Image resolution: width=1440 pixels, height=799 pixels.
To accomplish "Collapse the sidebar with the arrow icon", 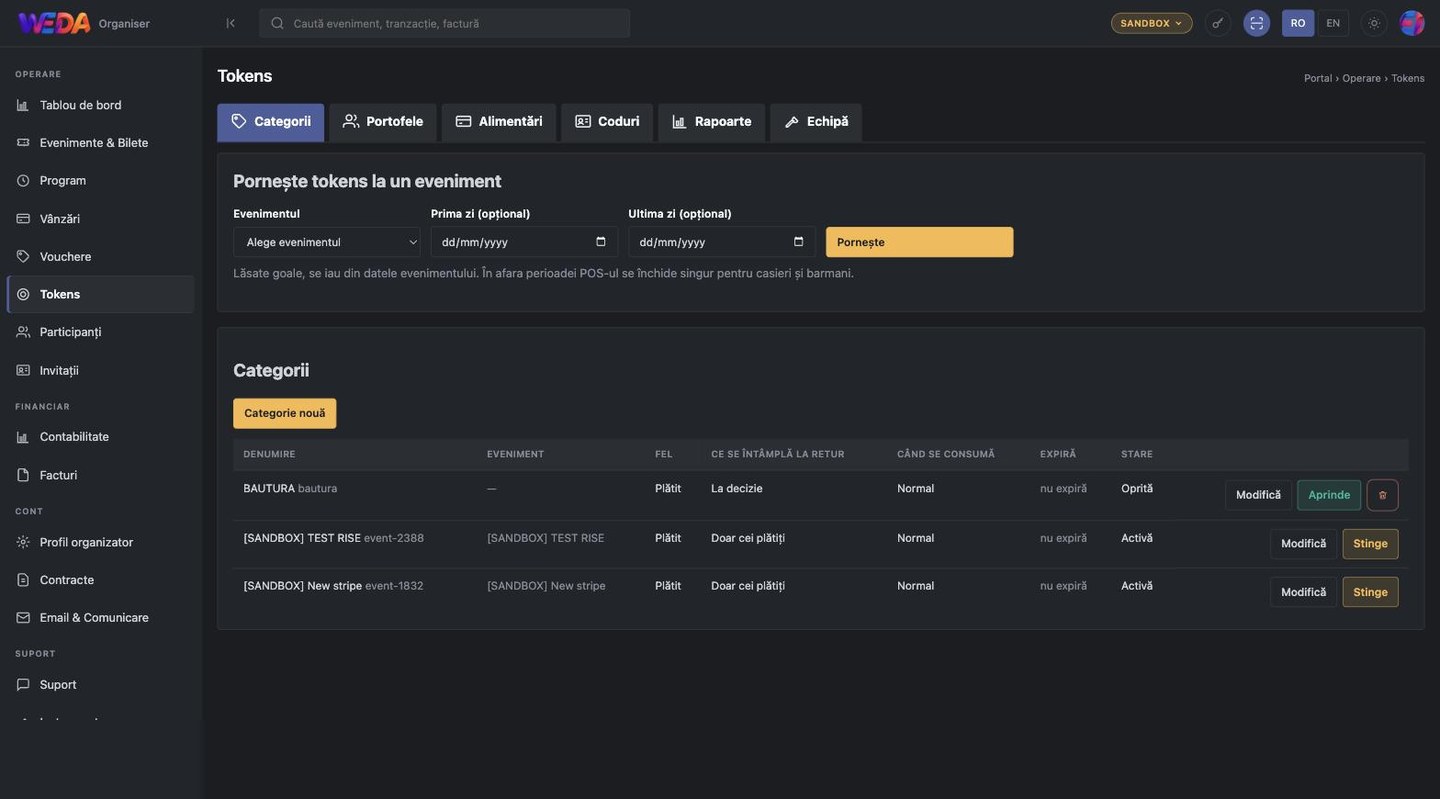I will [231, 23].
